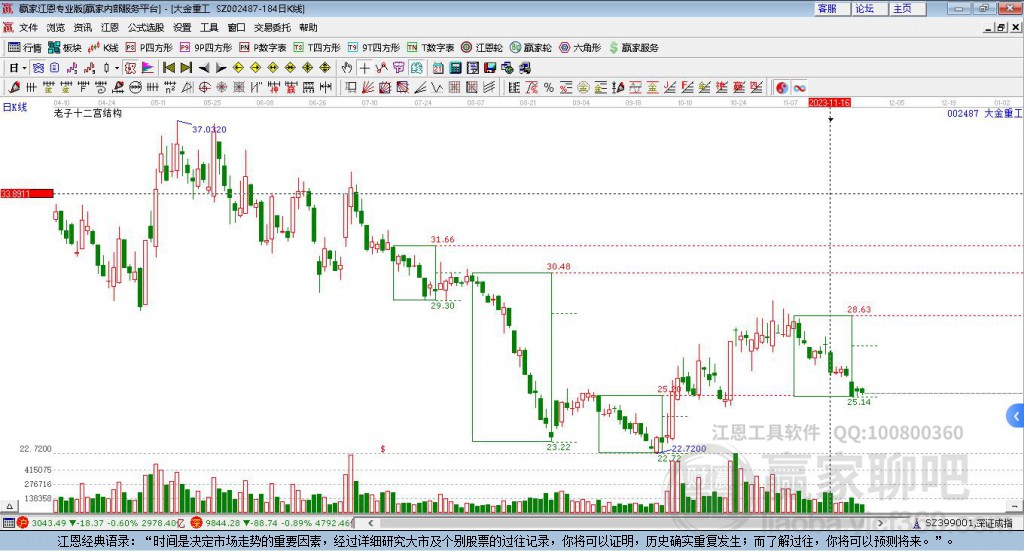
Task: Select the Gann fan lines tool
Action: [368, 87]
